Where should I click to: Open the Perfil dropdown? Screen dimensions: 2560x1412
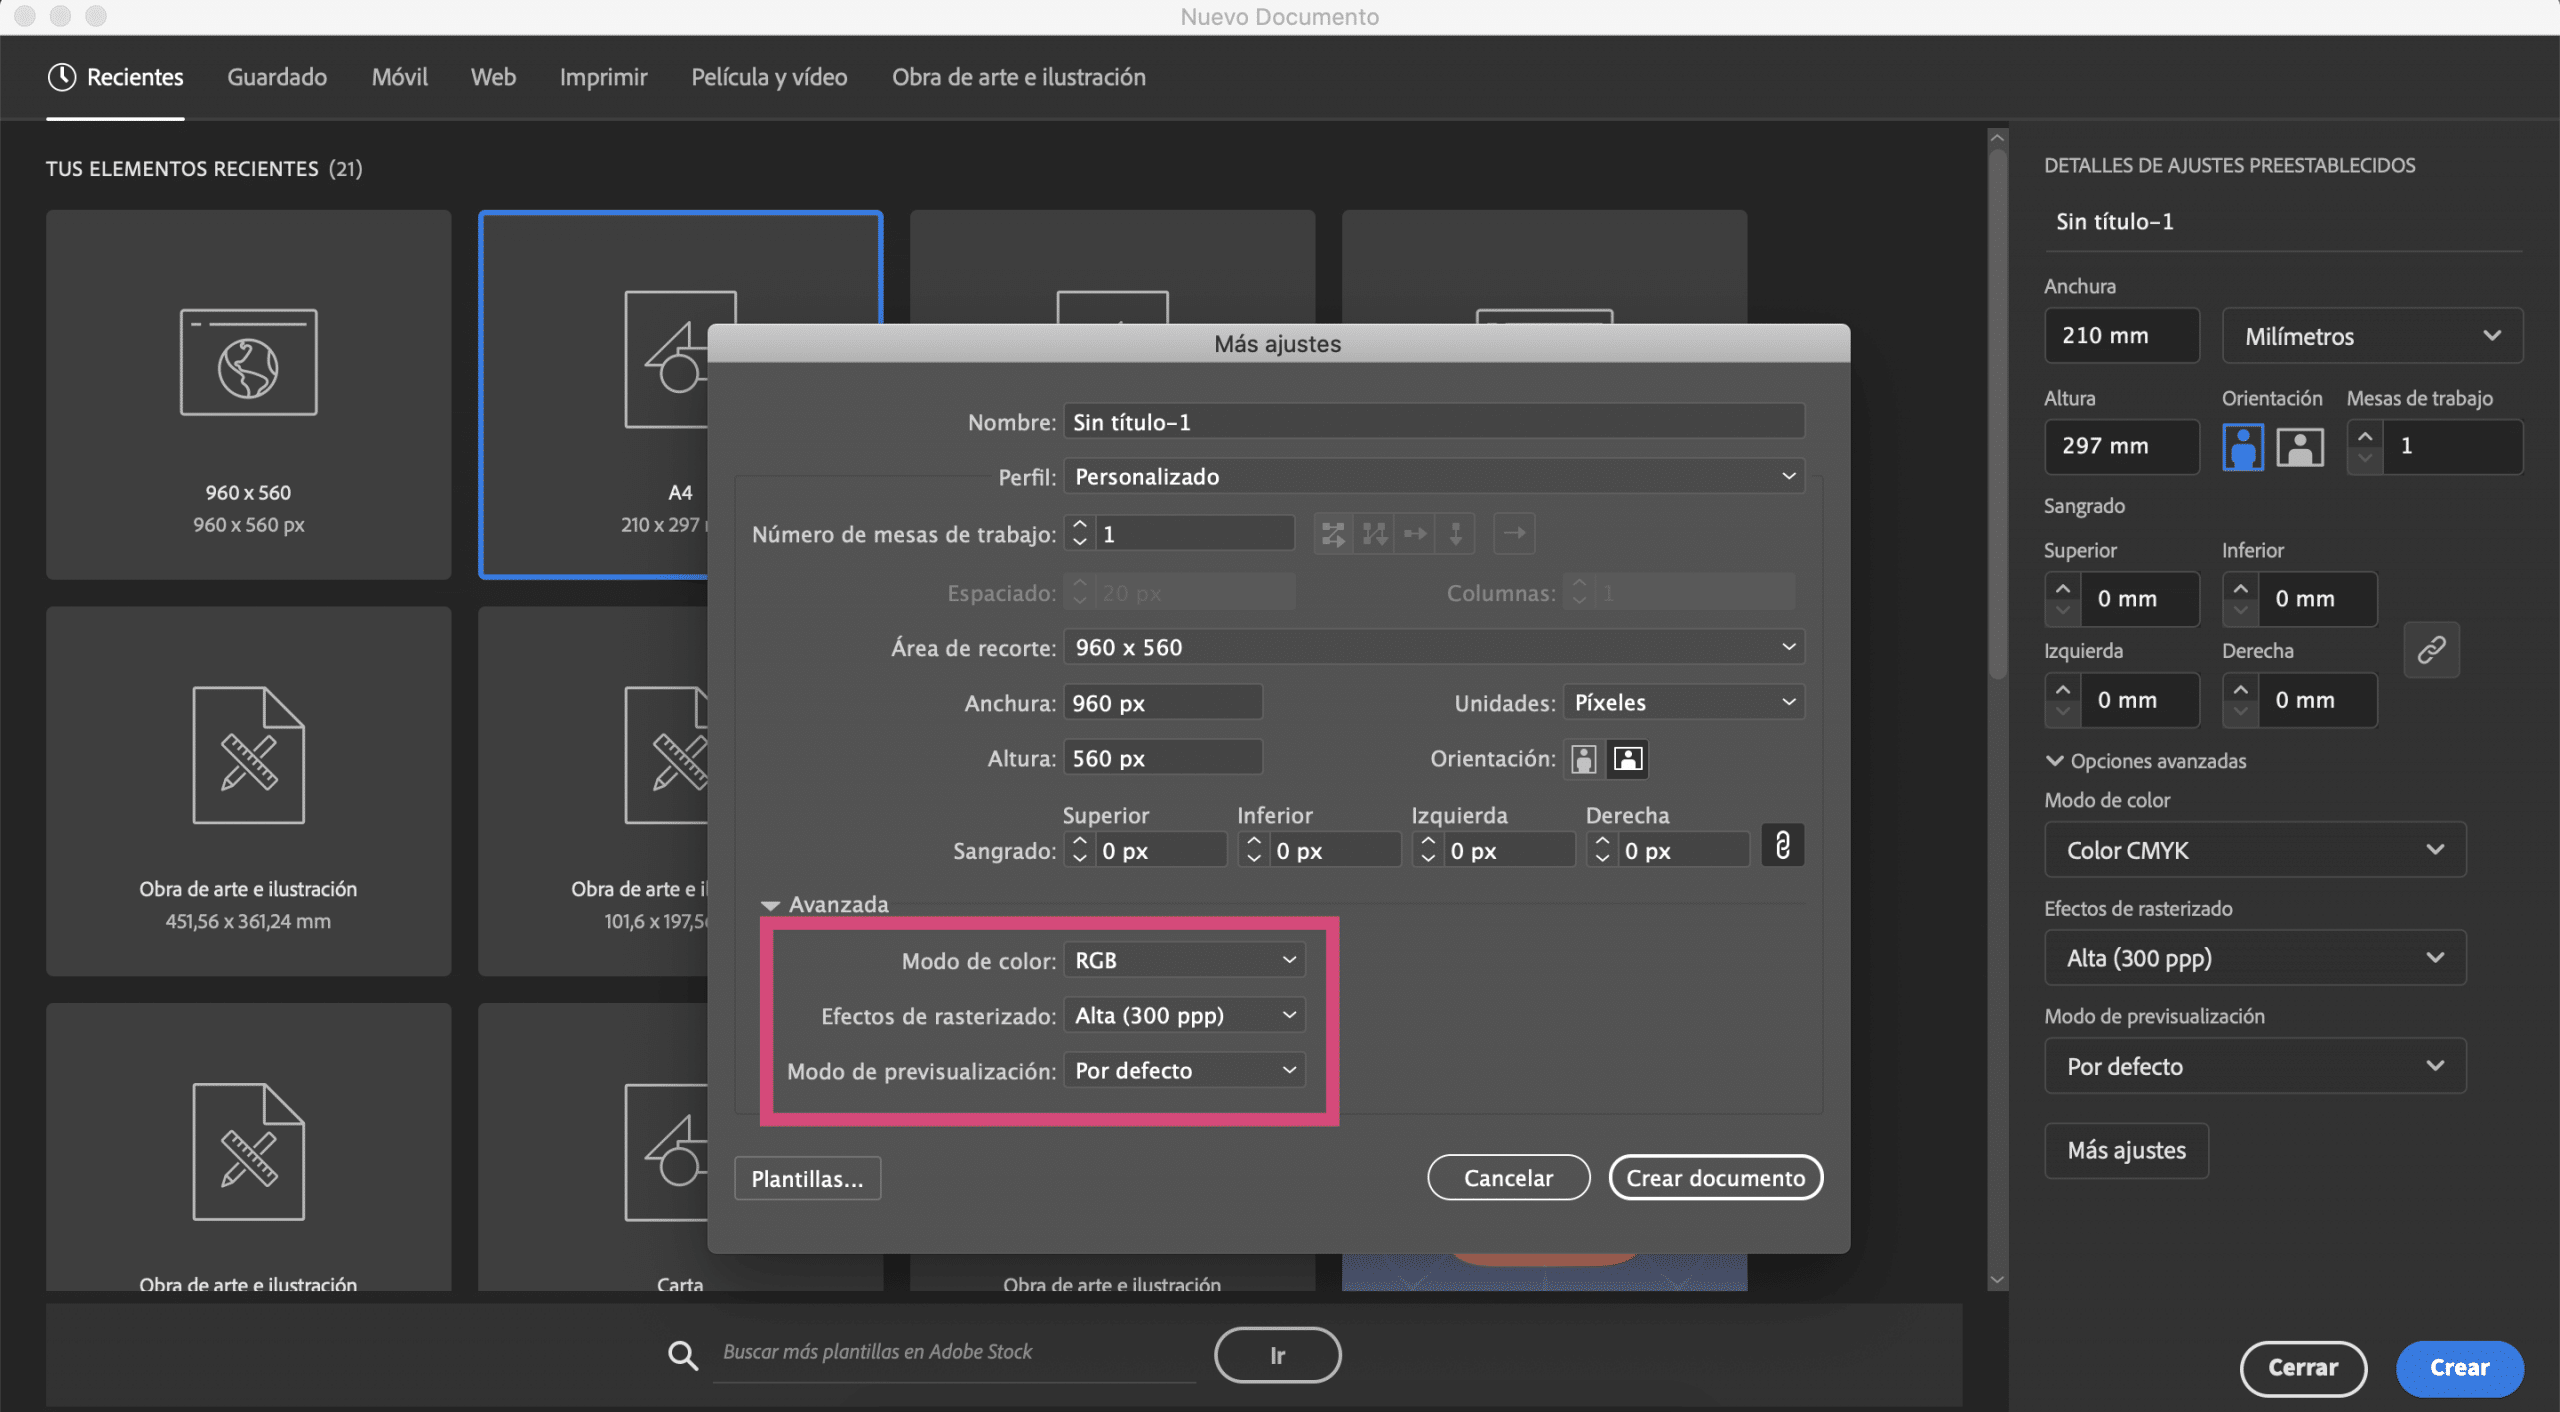point(1434,476)
